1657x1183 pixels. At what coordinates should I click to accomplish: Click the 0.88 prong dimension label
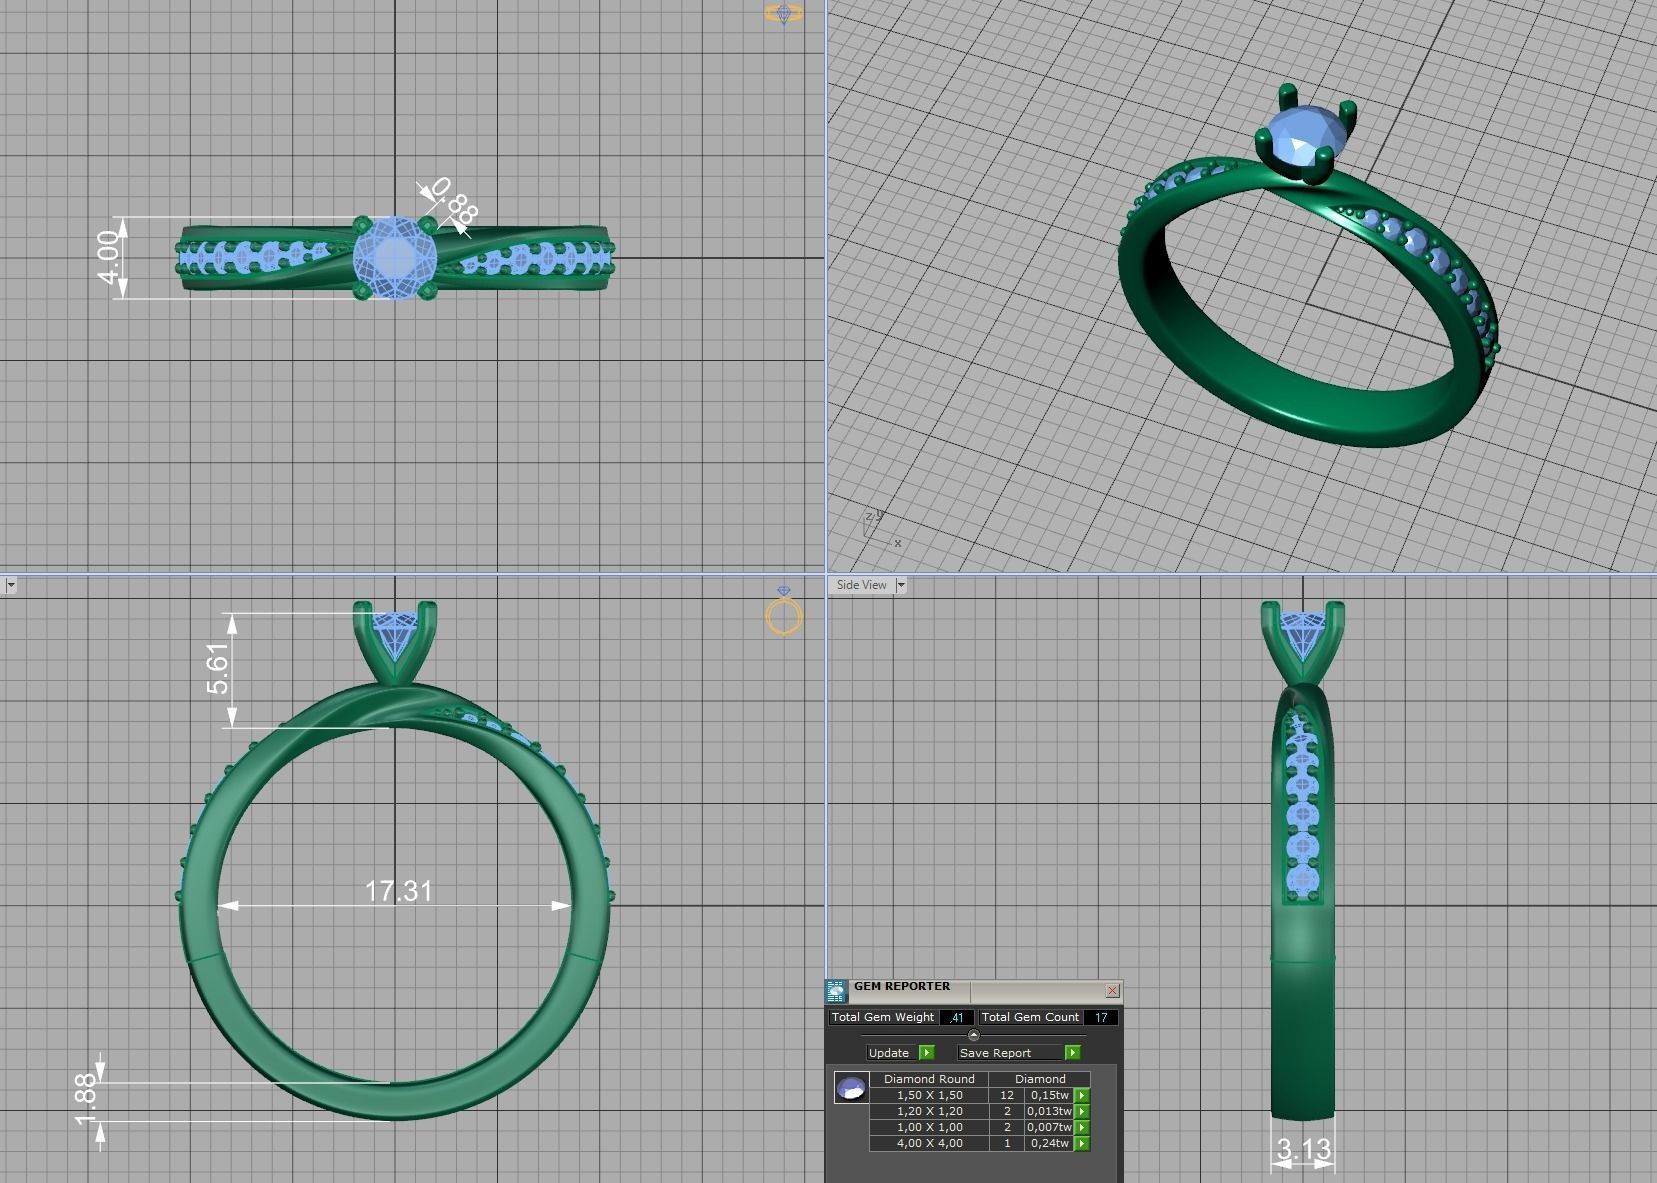click(x=457, y=201)
